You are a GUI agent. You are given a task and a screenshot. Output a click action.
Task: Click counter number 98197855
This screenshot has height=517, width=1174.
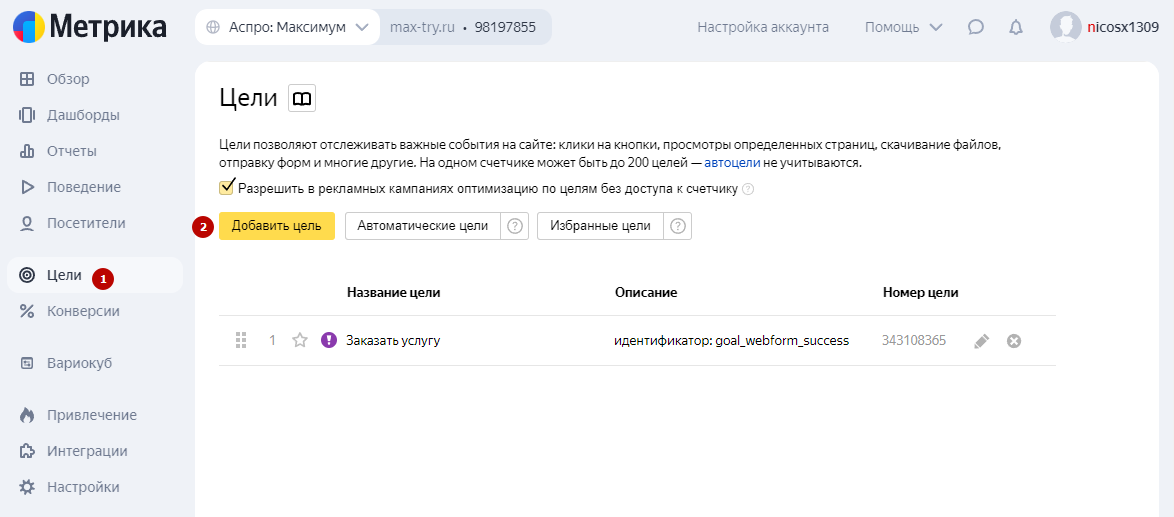coord(505,27)
